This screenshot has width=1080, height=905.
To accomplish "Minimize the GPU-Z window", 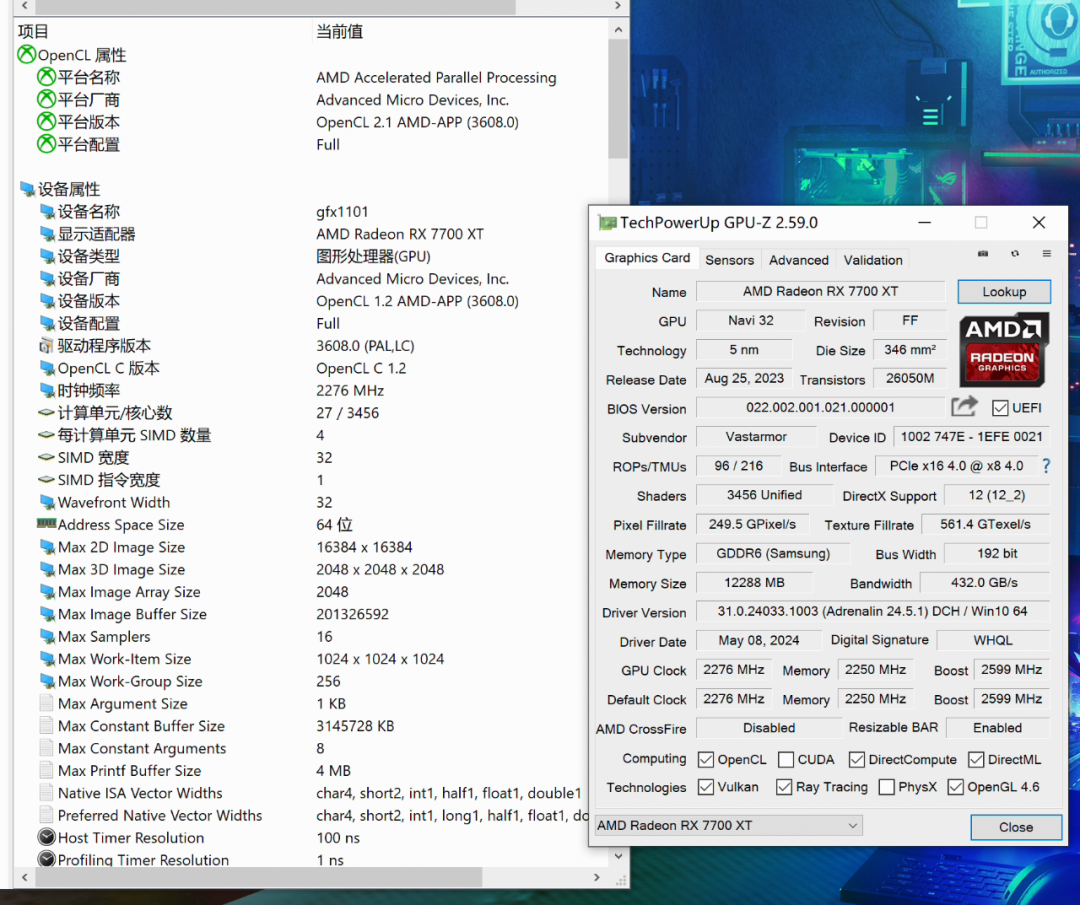I will pos(924,222).
